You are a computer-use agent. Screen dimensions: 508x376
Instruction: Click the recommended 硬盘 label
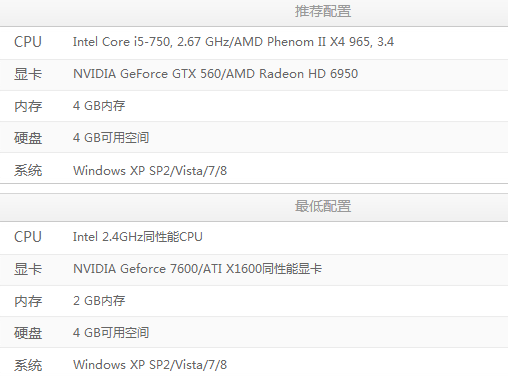click(28, 138)
